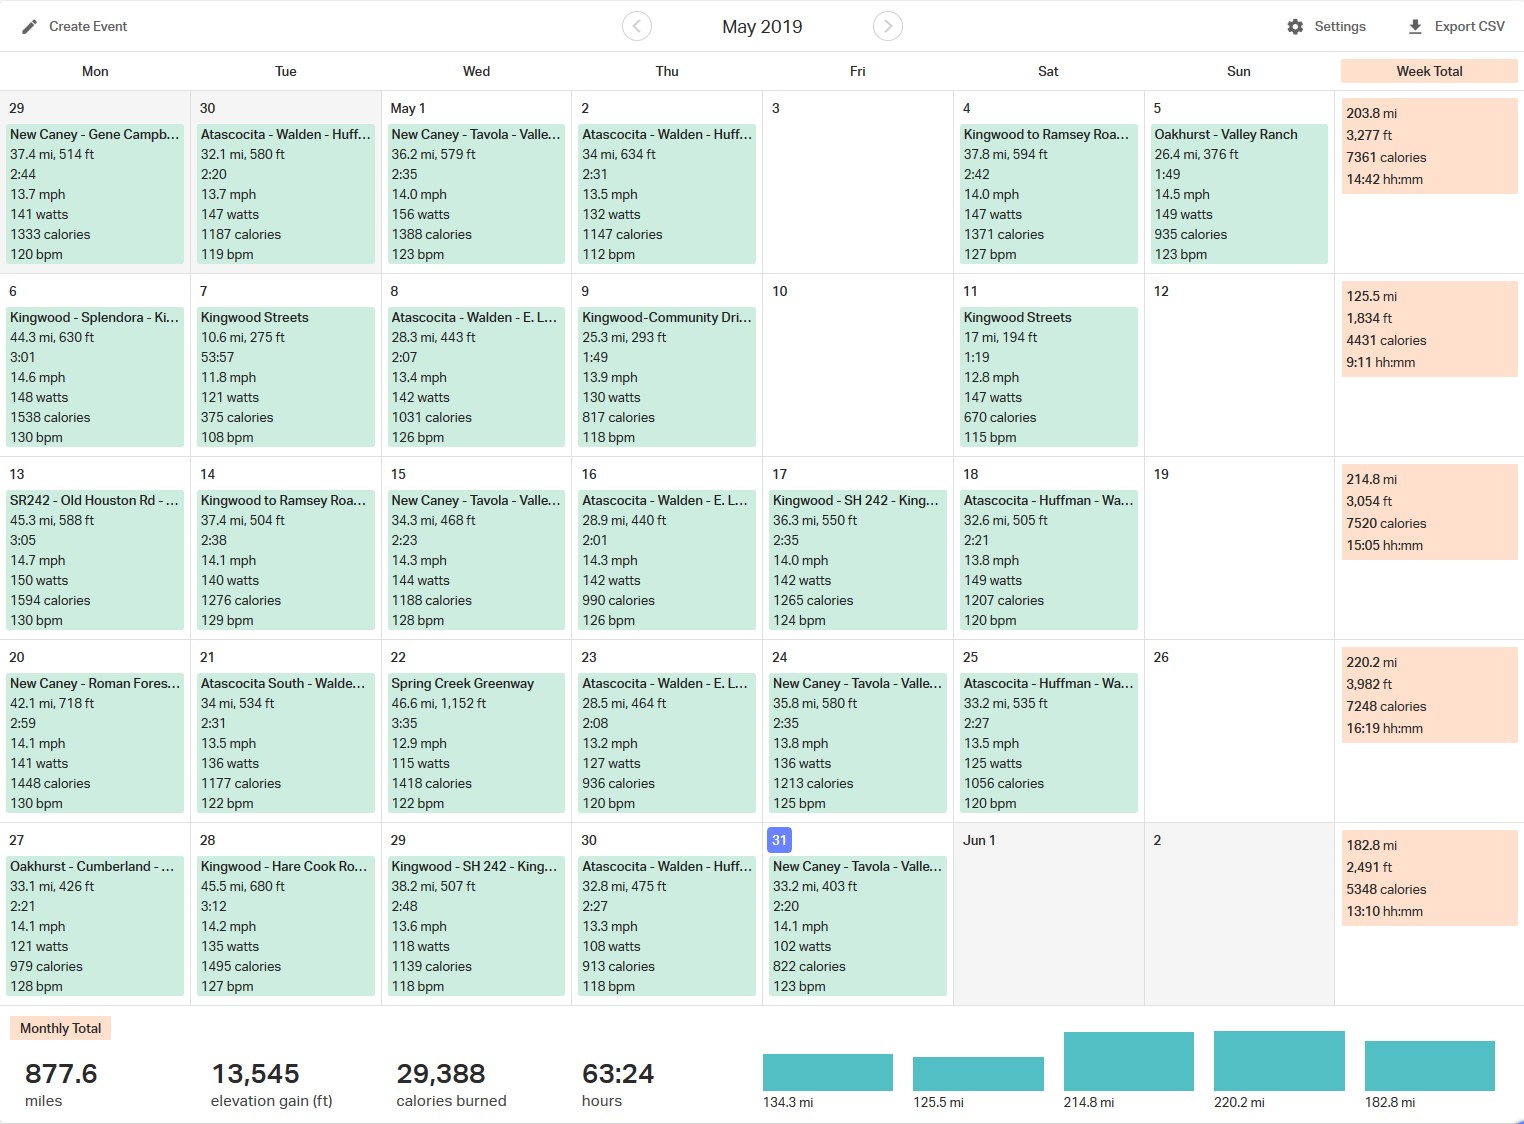Open Settings gear icon
Screen dimensions: 1524x1124
pyautogui.click(x=1295, y=27)
